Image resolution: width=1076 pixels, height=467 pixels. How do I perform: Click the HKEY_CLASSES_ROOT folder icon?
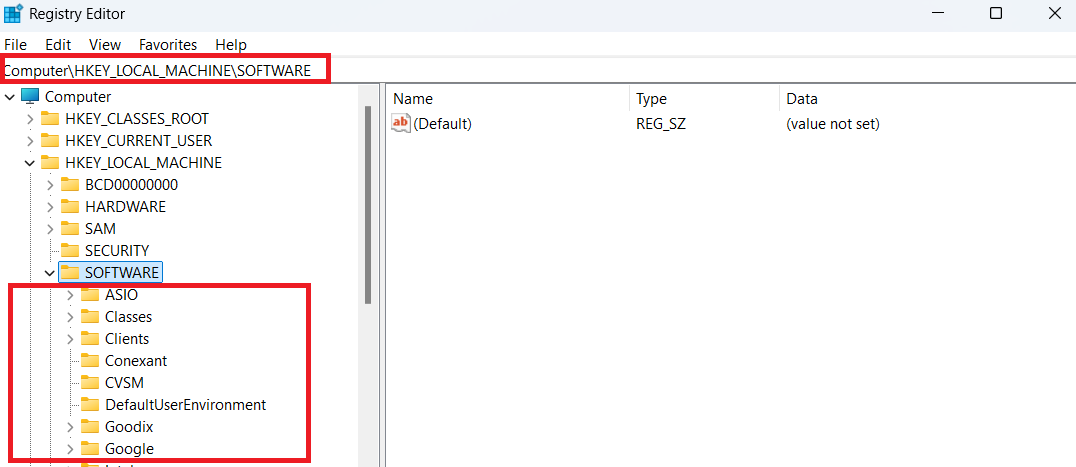point(50,119)
